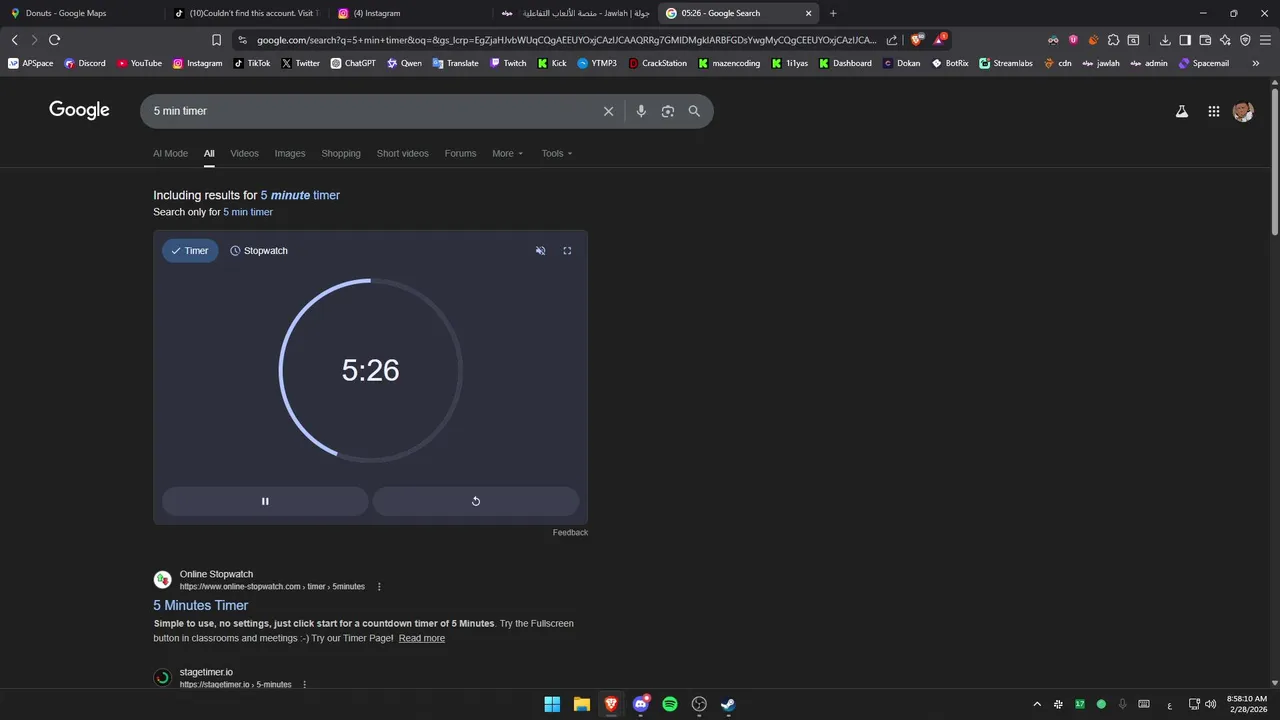
Task: Switch to the Jawlah browser tab
Action: pos(575,13)
